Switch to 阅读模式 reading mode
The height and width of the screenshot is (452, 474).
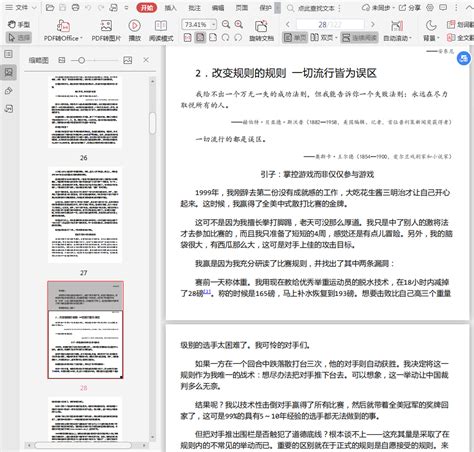[161, 30]
